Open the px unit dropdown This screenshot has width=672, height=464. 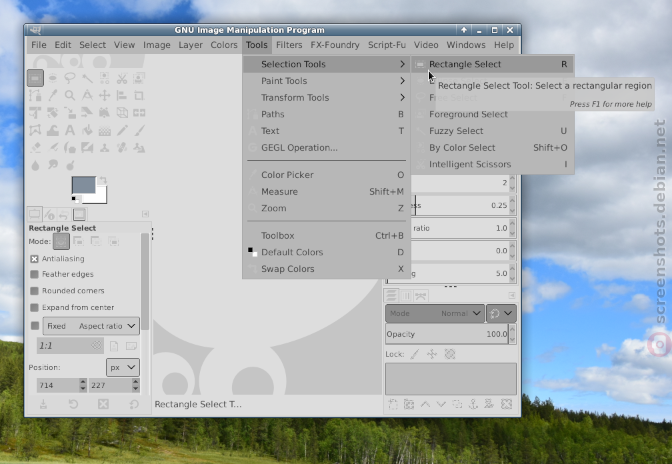(123, 368)
